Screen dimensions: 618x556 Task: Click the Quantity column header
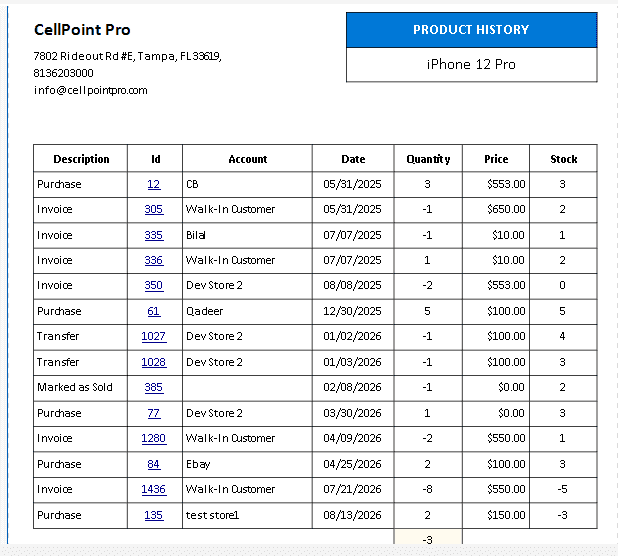428,159
